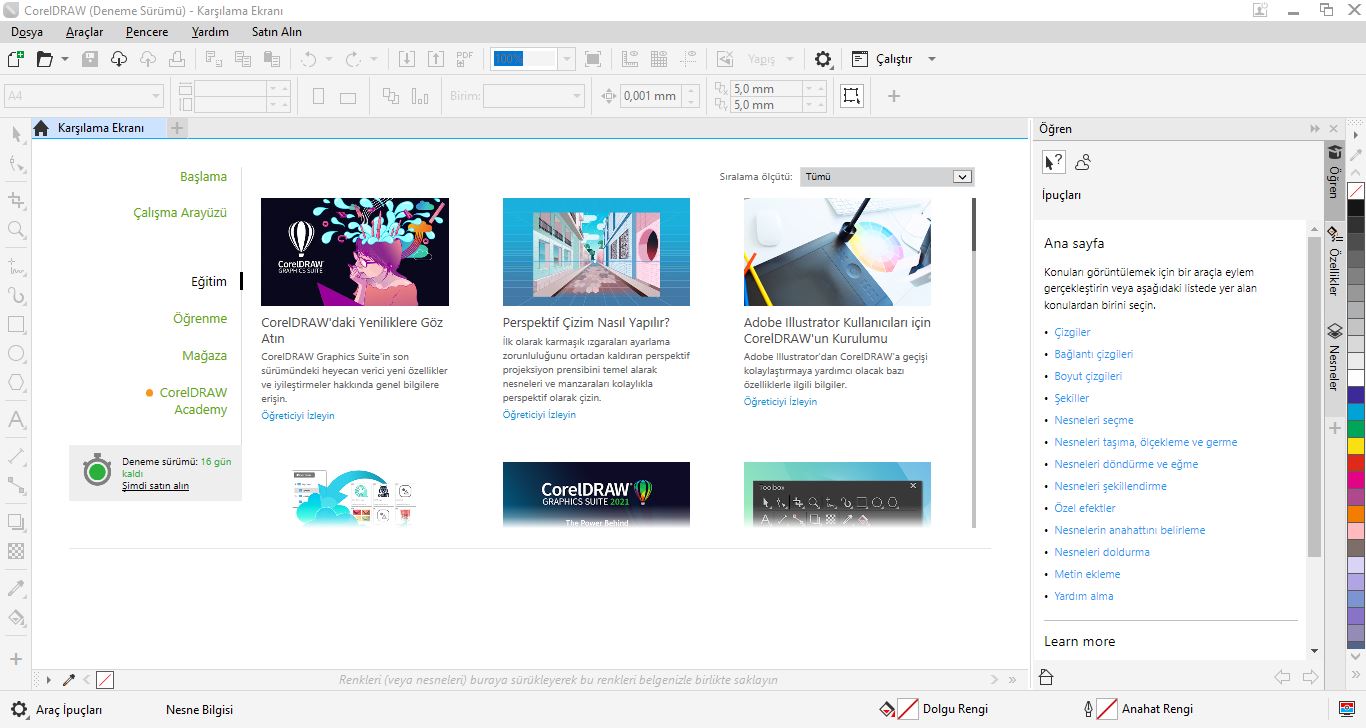Expand the palette end double chevron
This screenshot has width=1366, height=728.
[x=1012, y=680]
